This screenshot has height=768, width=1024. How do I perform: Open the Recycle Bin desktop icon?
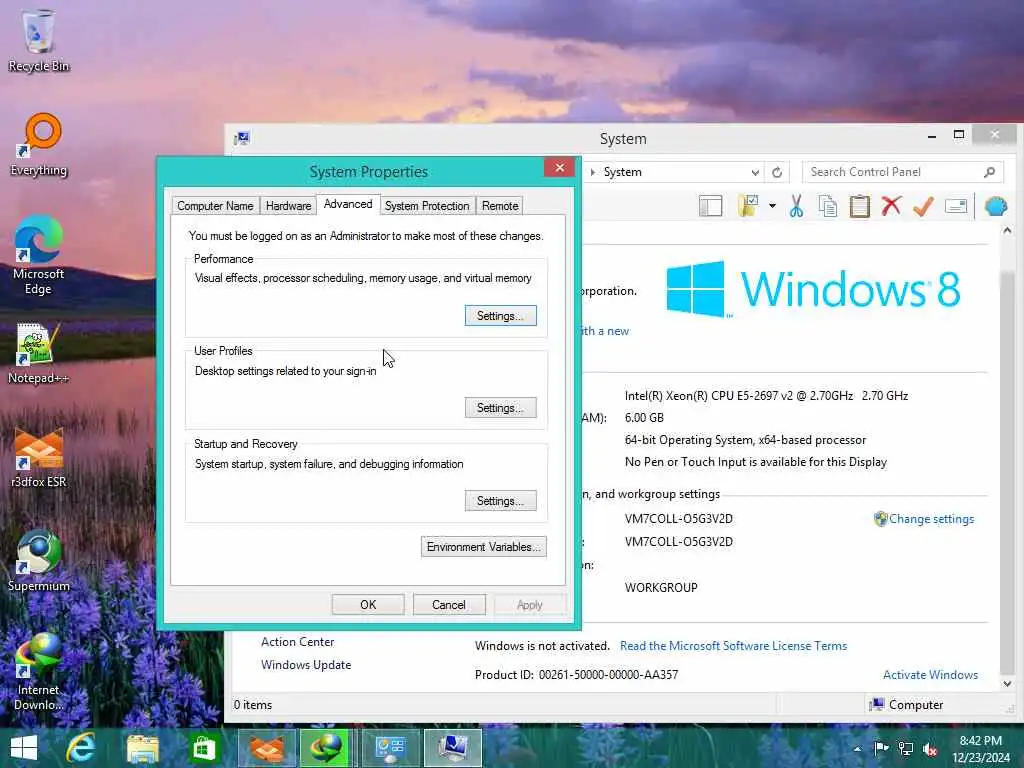click(39, 40)
